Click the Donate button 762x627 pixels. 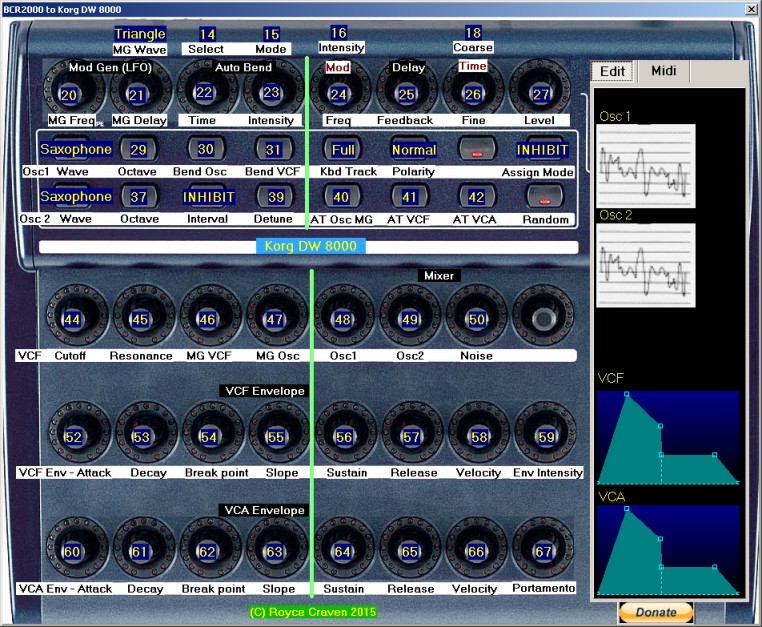click(655, 612)
